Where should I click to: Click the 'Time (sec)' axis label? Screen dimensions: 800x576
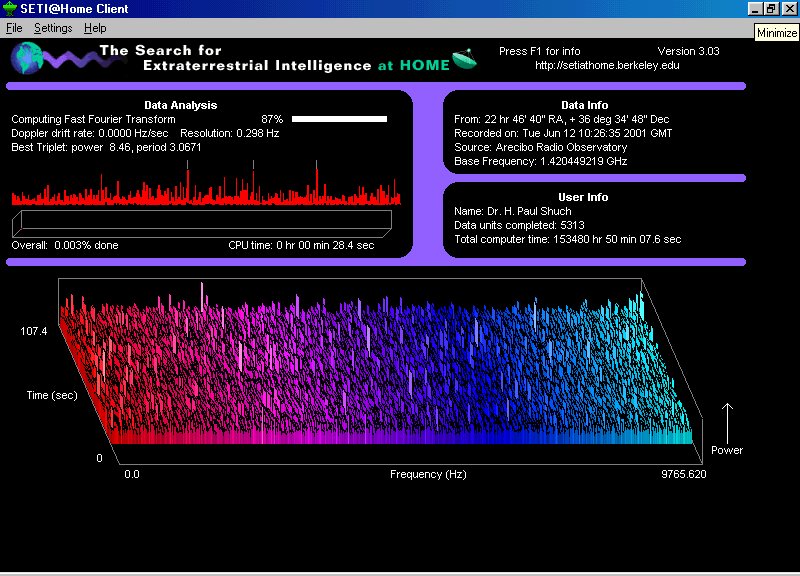(52, 395)
